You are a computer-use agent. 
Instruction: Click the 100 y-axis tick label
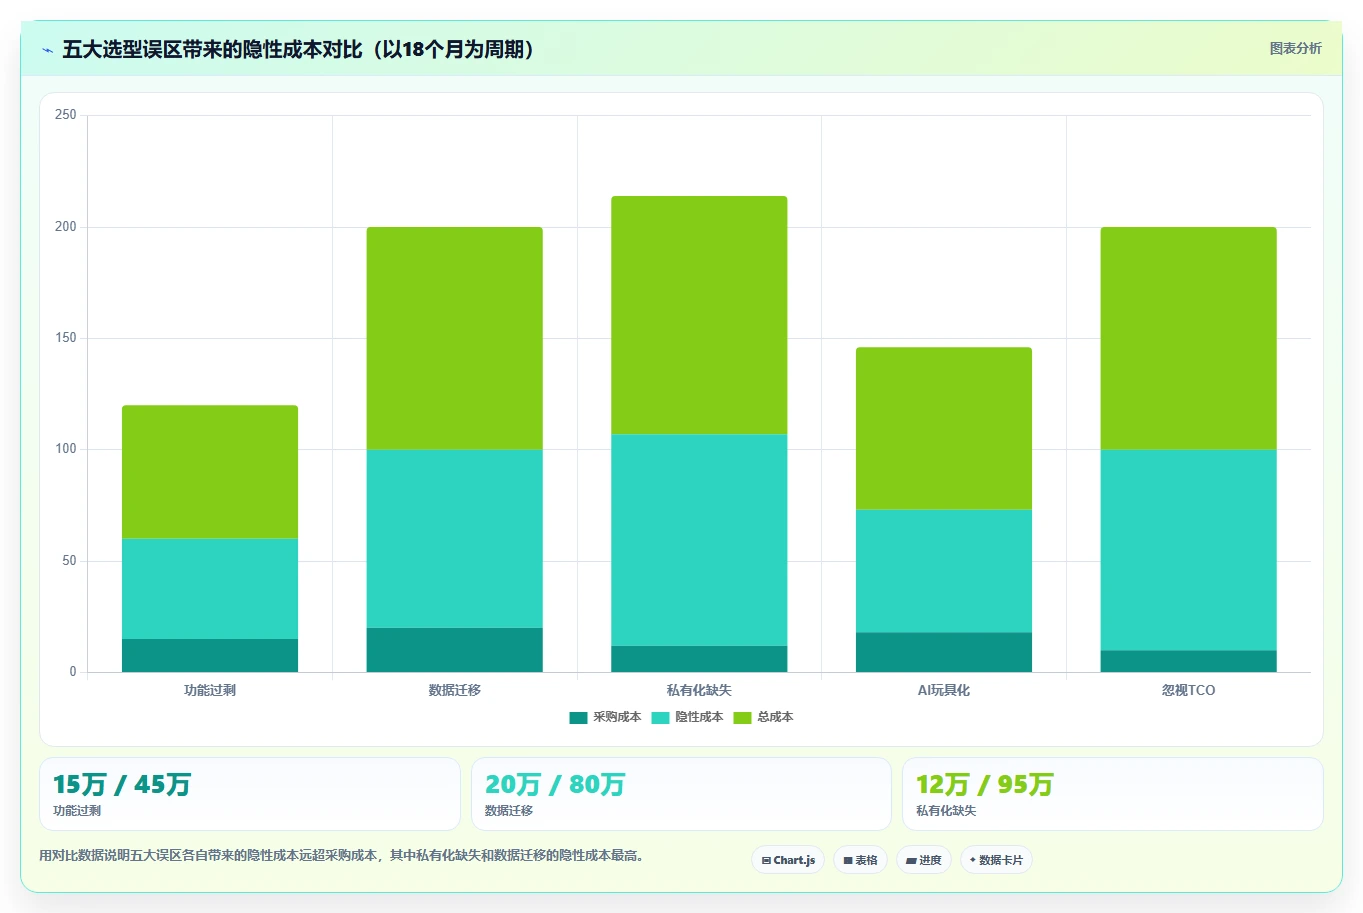pos(66,449)
